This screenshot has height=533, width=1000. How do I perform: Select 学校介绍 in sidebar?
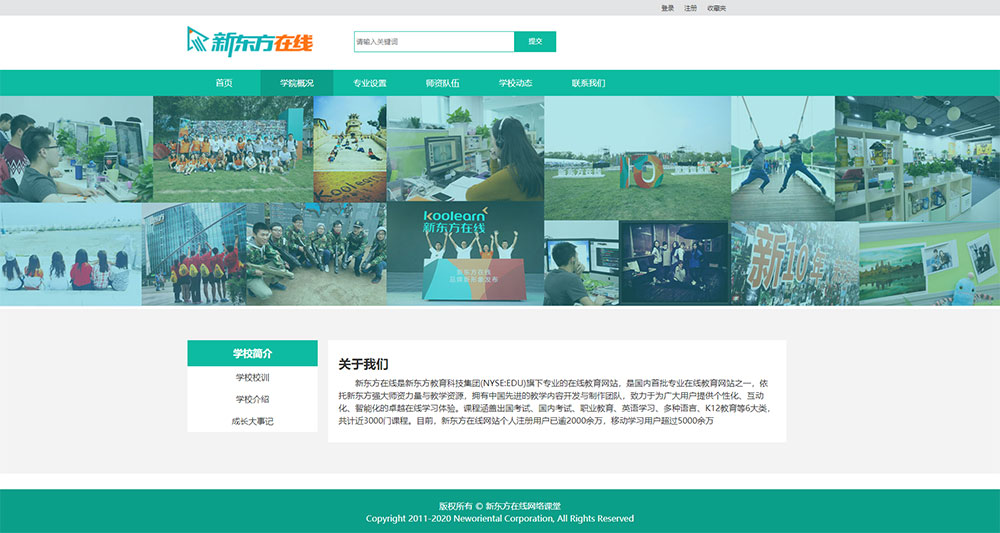point(253,399)
